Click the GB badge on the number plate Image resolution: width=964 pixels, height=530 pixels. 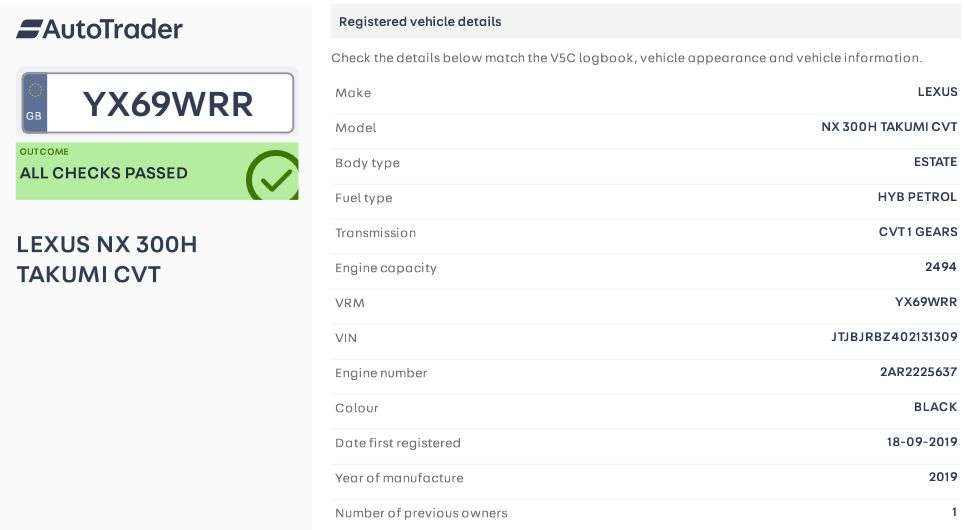point(35,103)
